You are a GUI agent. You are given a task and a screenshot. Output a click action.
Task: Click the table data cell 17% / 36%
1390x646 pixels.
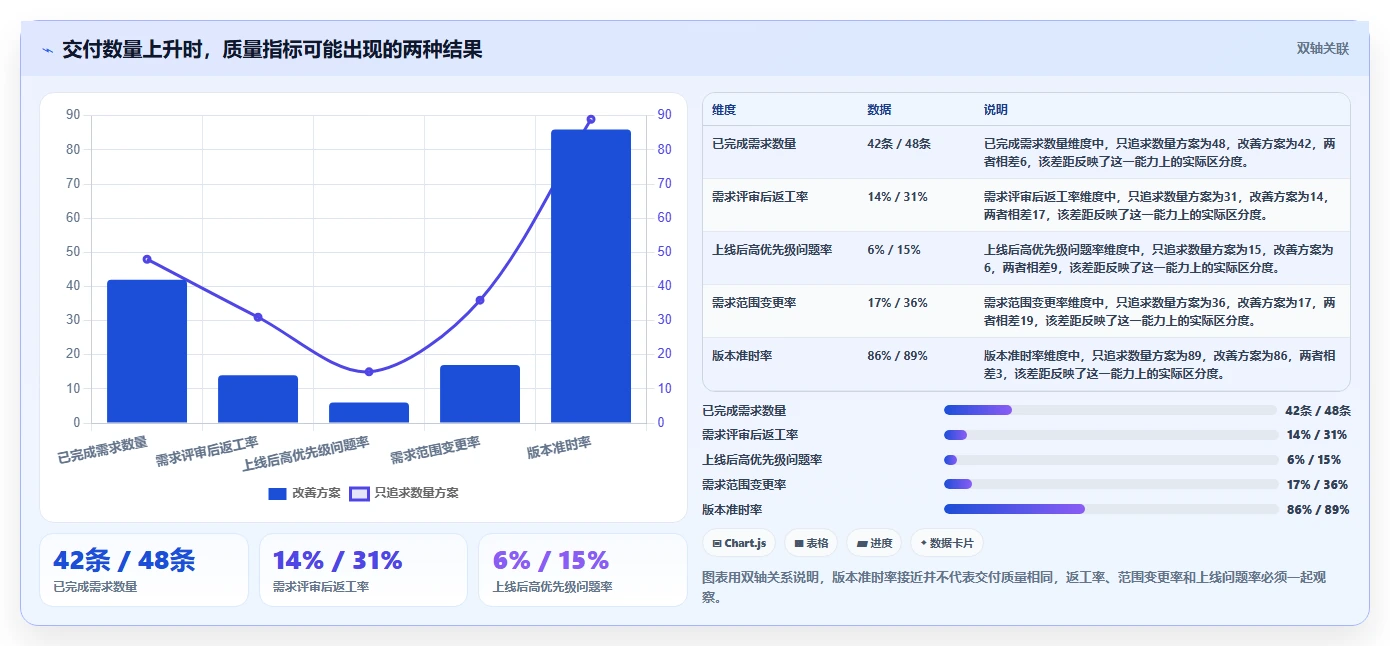pyautogui.click(x=897, y=303)
